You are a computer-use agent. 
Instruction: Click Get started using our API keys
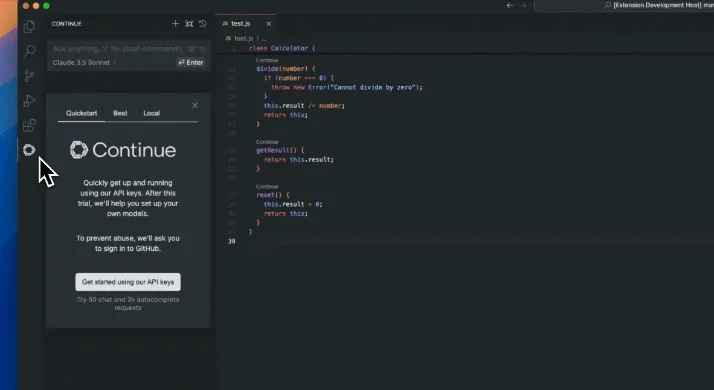point(128,282)
